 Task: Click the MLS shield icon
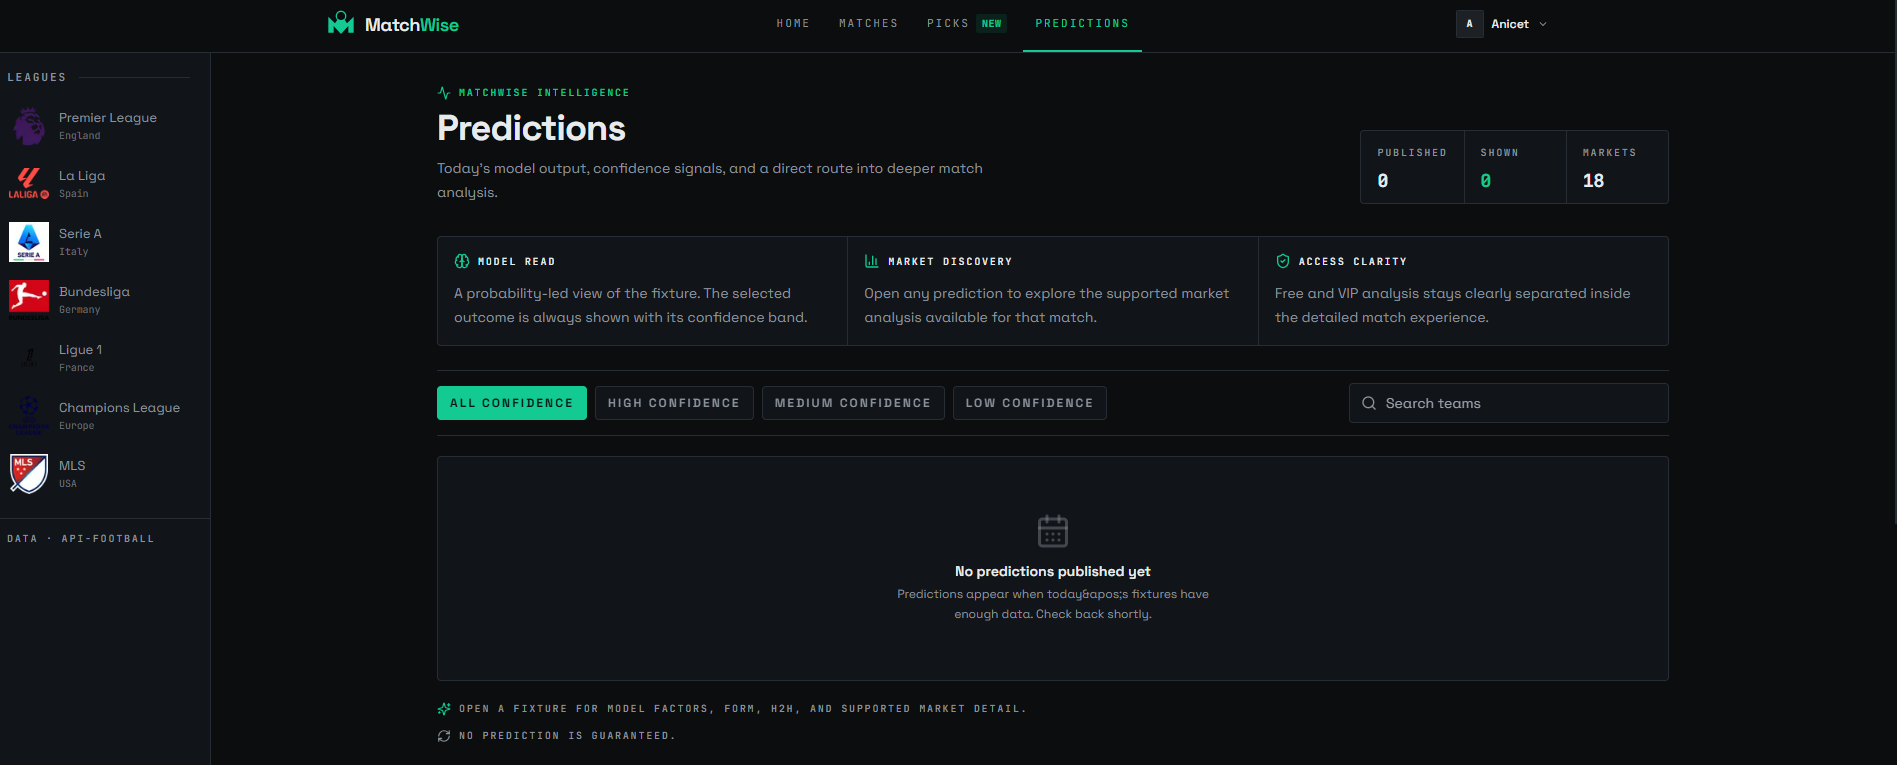[x=29, y=474]
